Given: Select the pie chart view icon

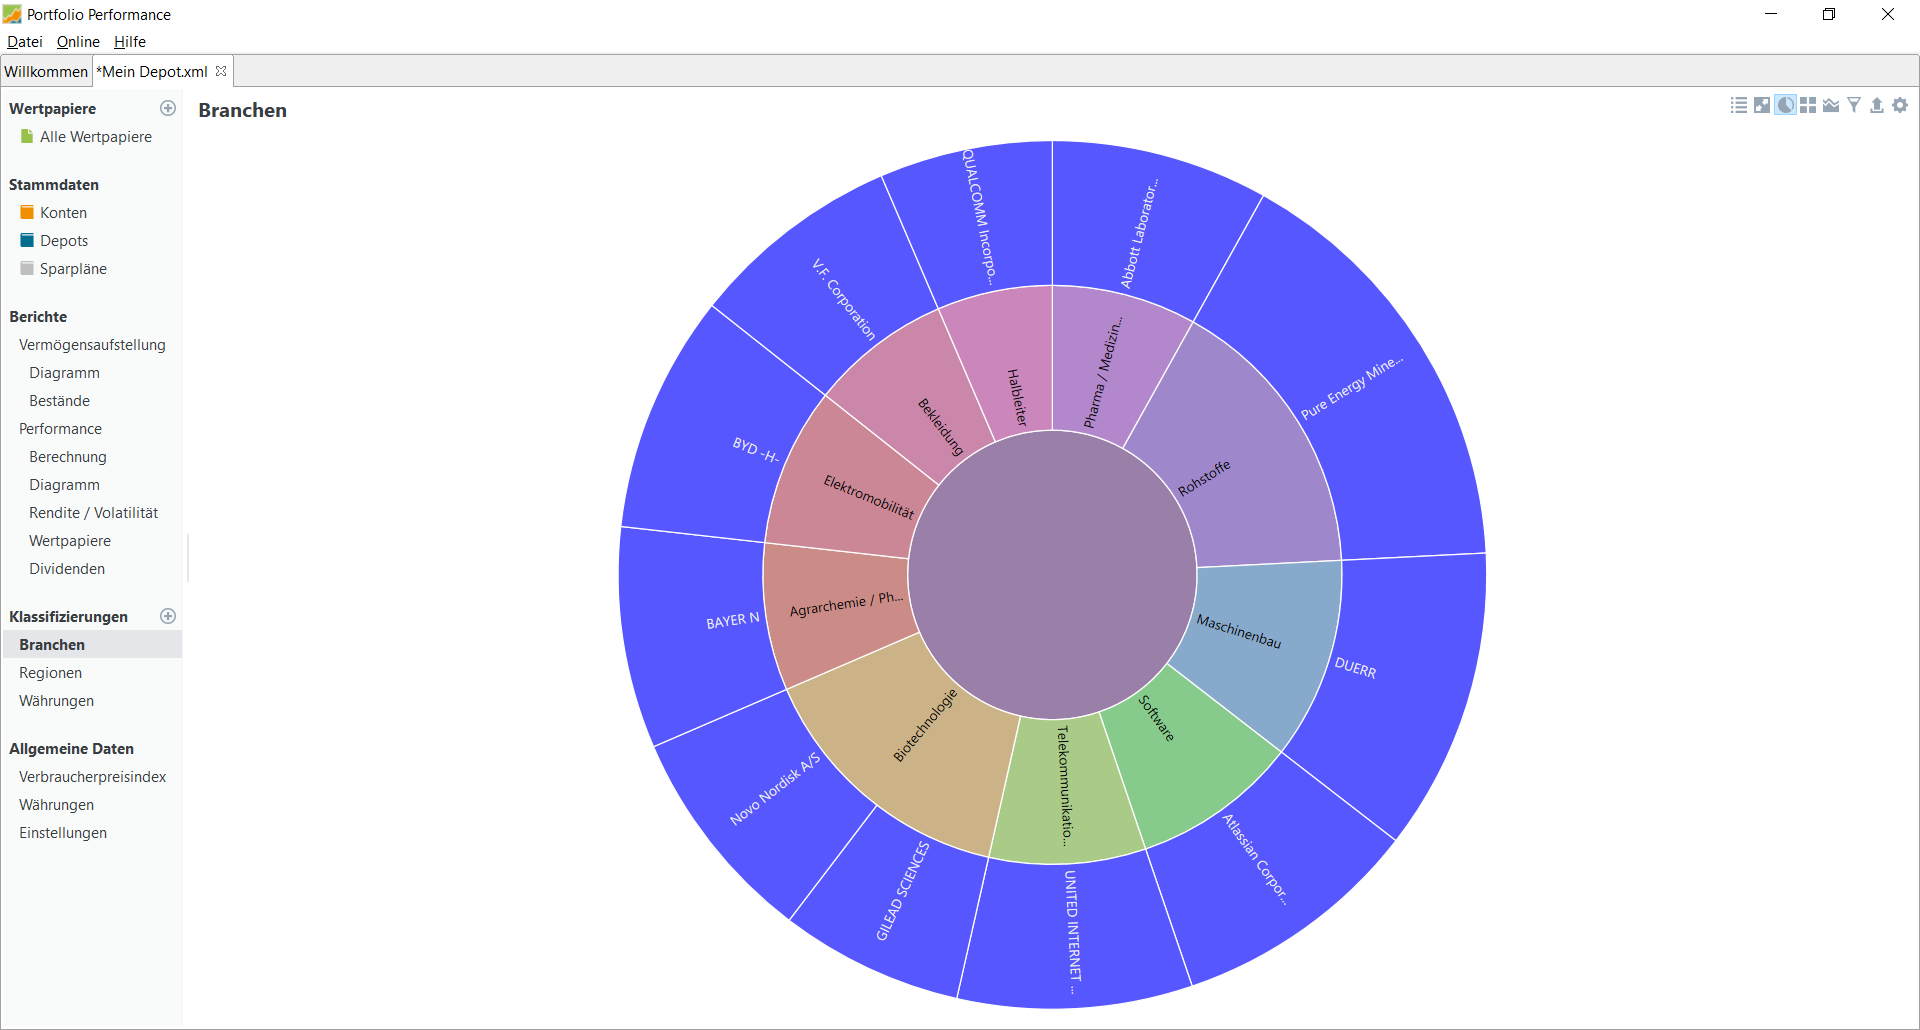Looking at the screenshot, I should (1785, 105).
